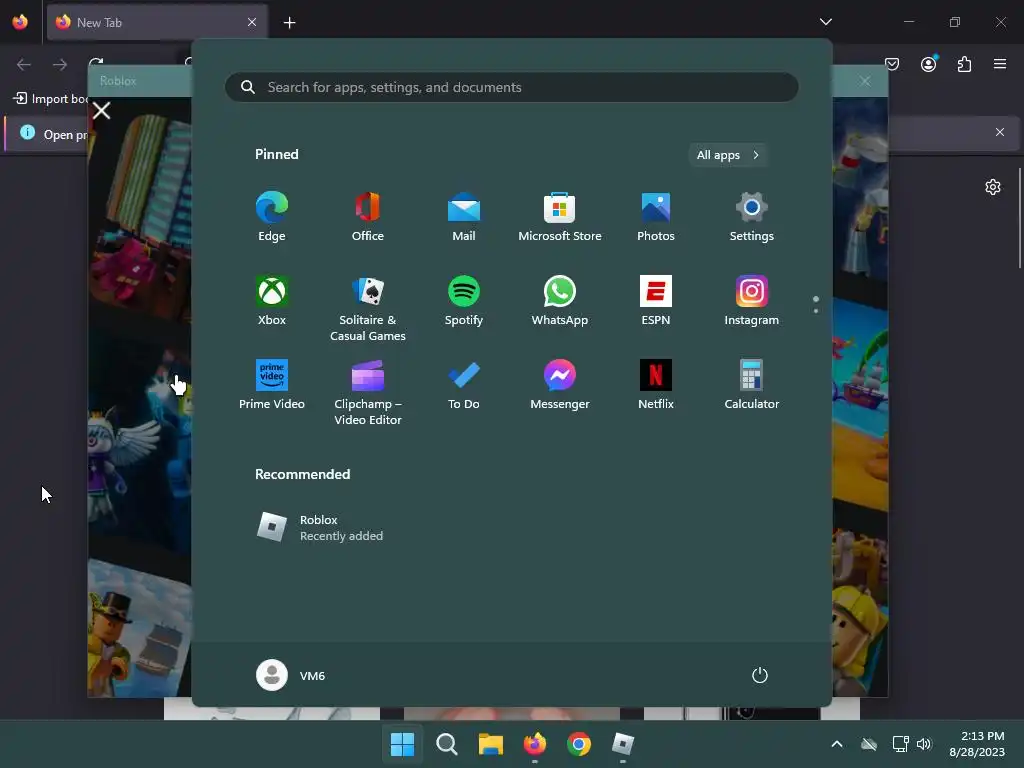Go to next page of pinned apps
Screen dimensions: 1024x768
[x=816, y=310]
